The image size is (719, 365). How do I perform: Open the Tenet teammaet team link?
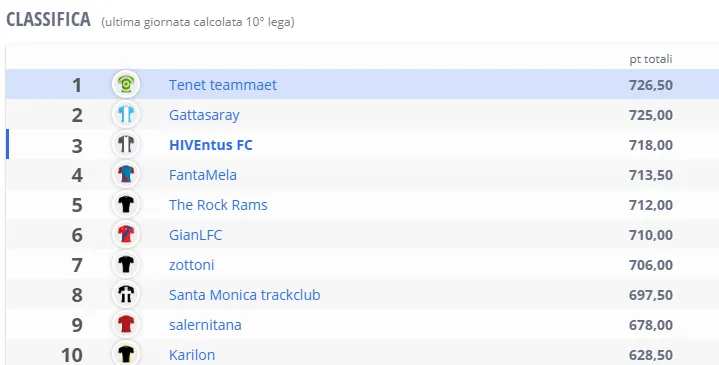point(223,85)
